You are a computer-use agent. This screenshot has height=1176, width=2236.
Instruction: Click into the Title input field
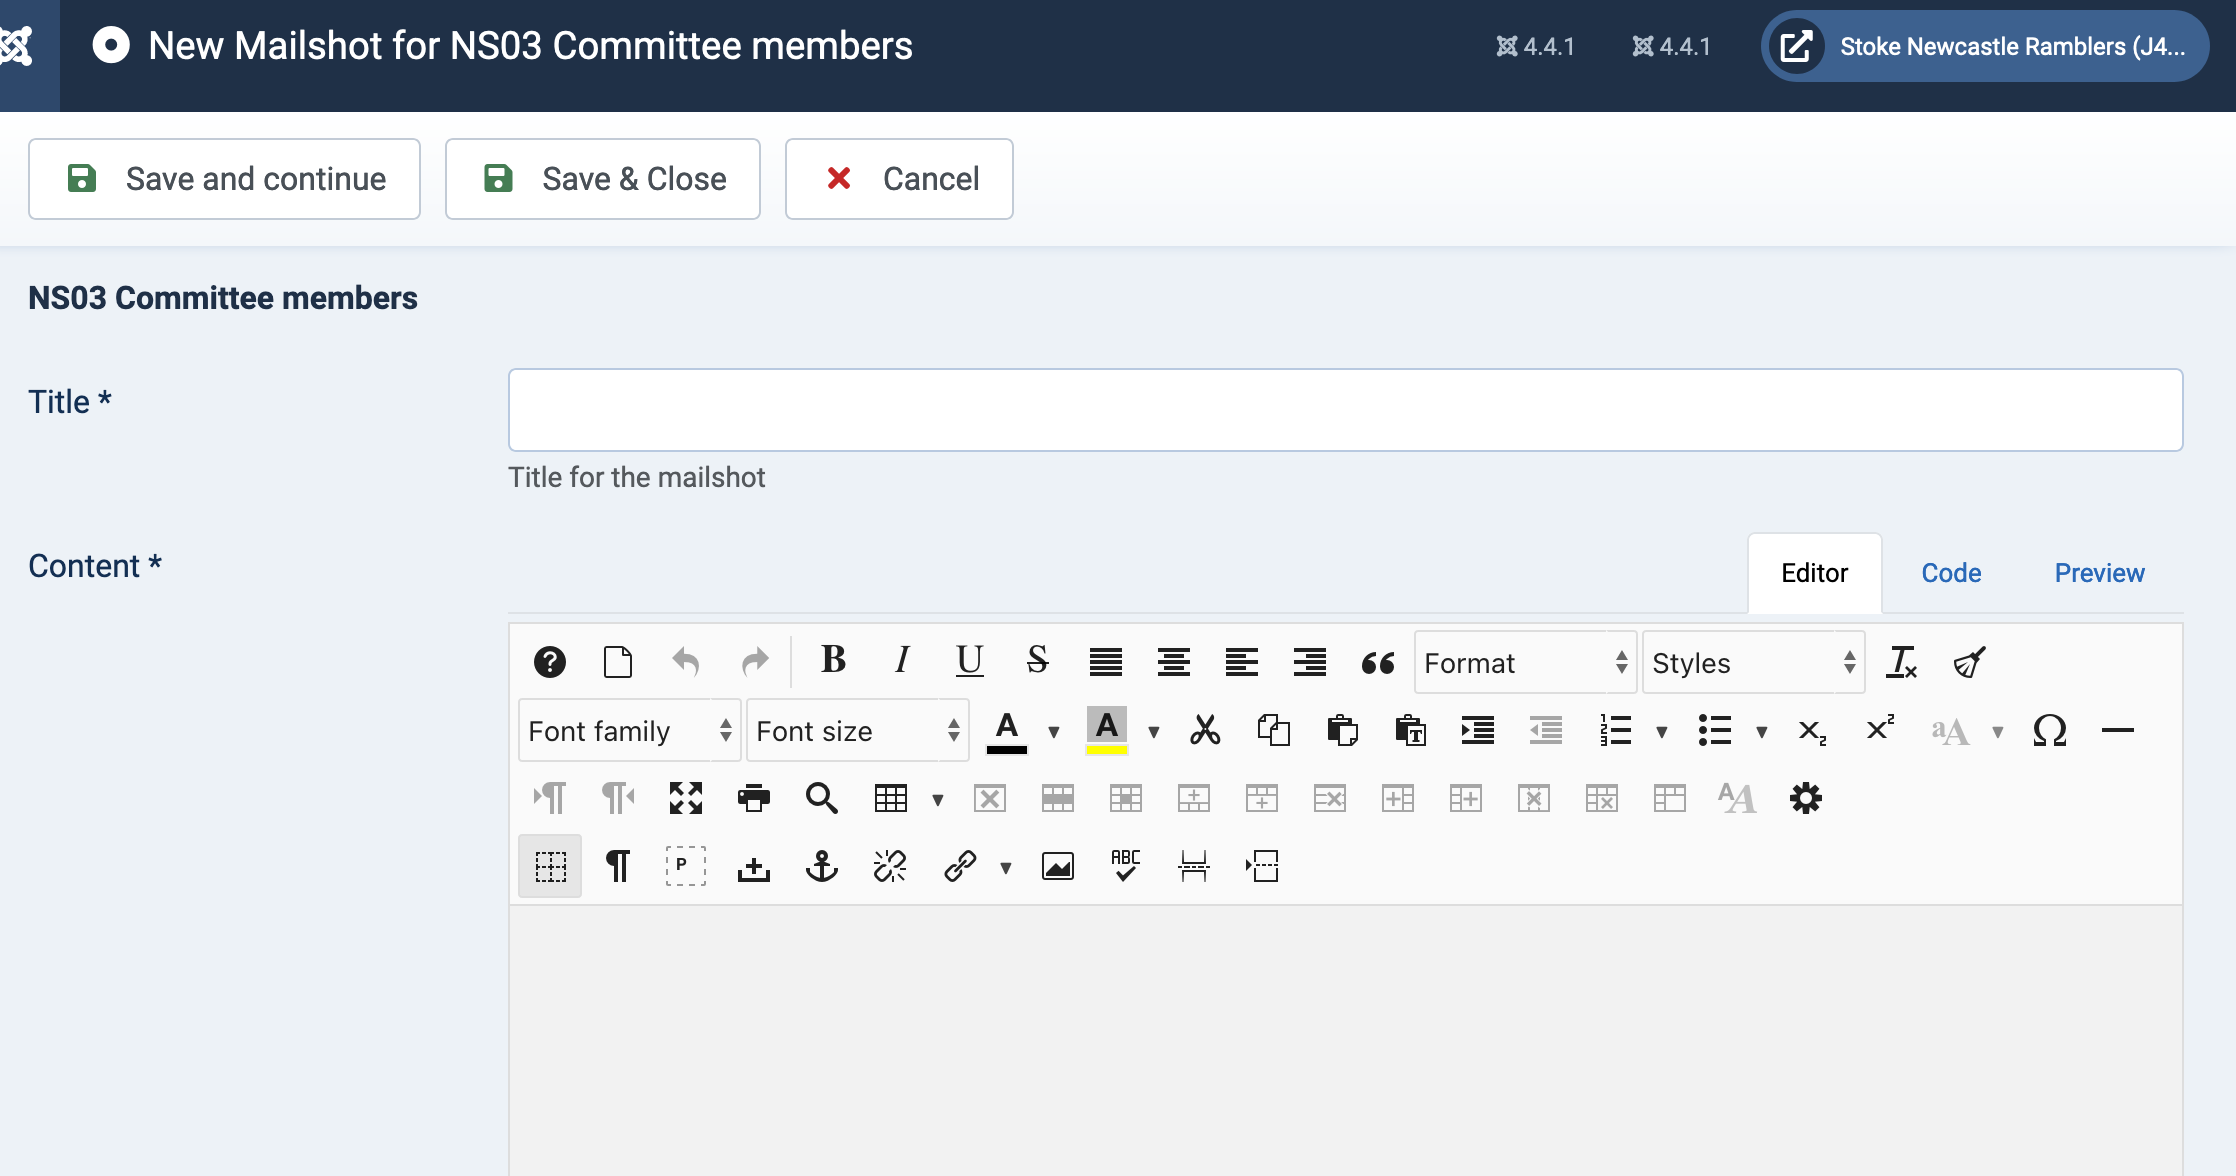[x=1345, y=410]
